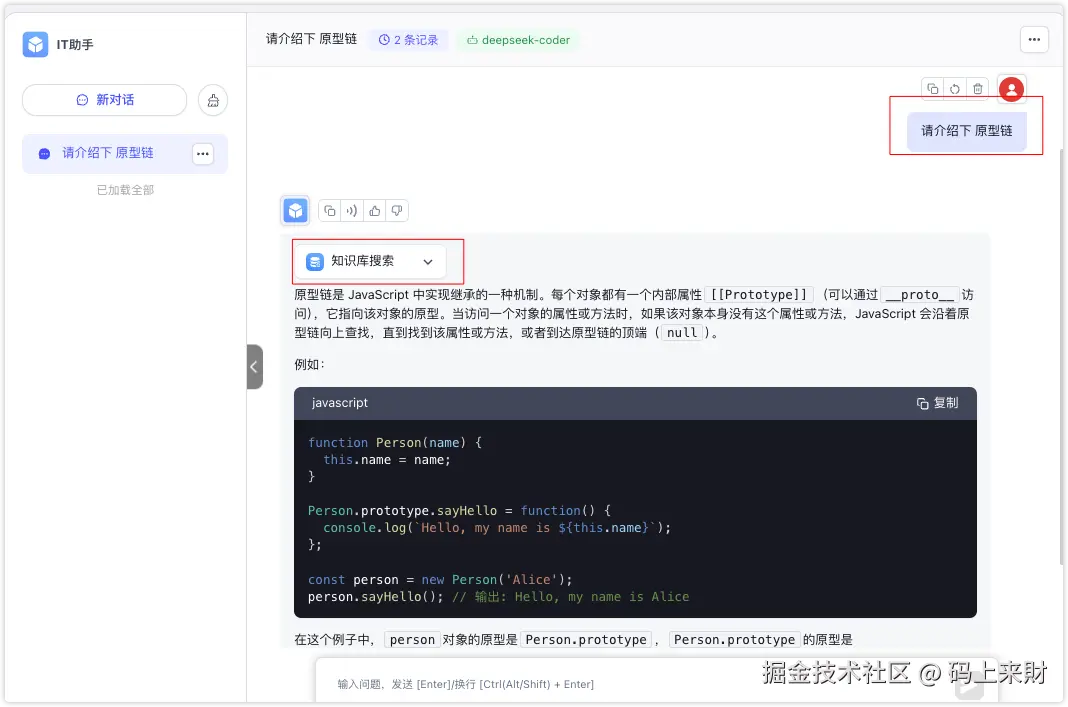The height and width of the screenshot is (707, 1068).
Task: Open the top-right more options menu
Action: pos(1034,40)
